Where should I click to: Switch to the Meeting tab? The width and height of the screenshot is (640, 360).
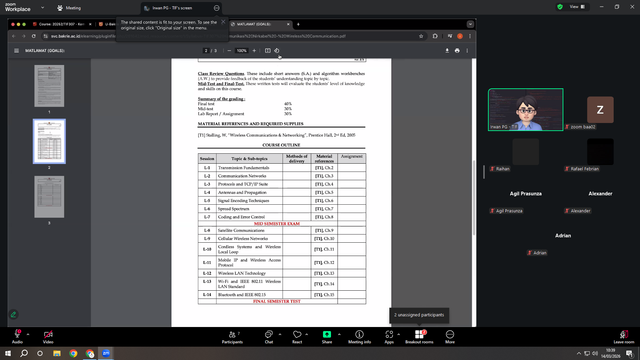coord(69,8)
